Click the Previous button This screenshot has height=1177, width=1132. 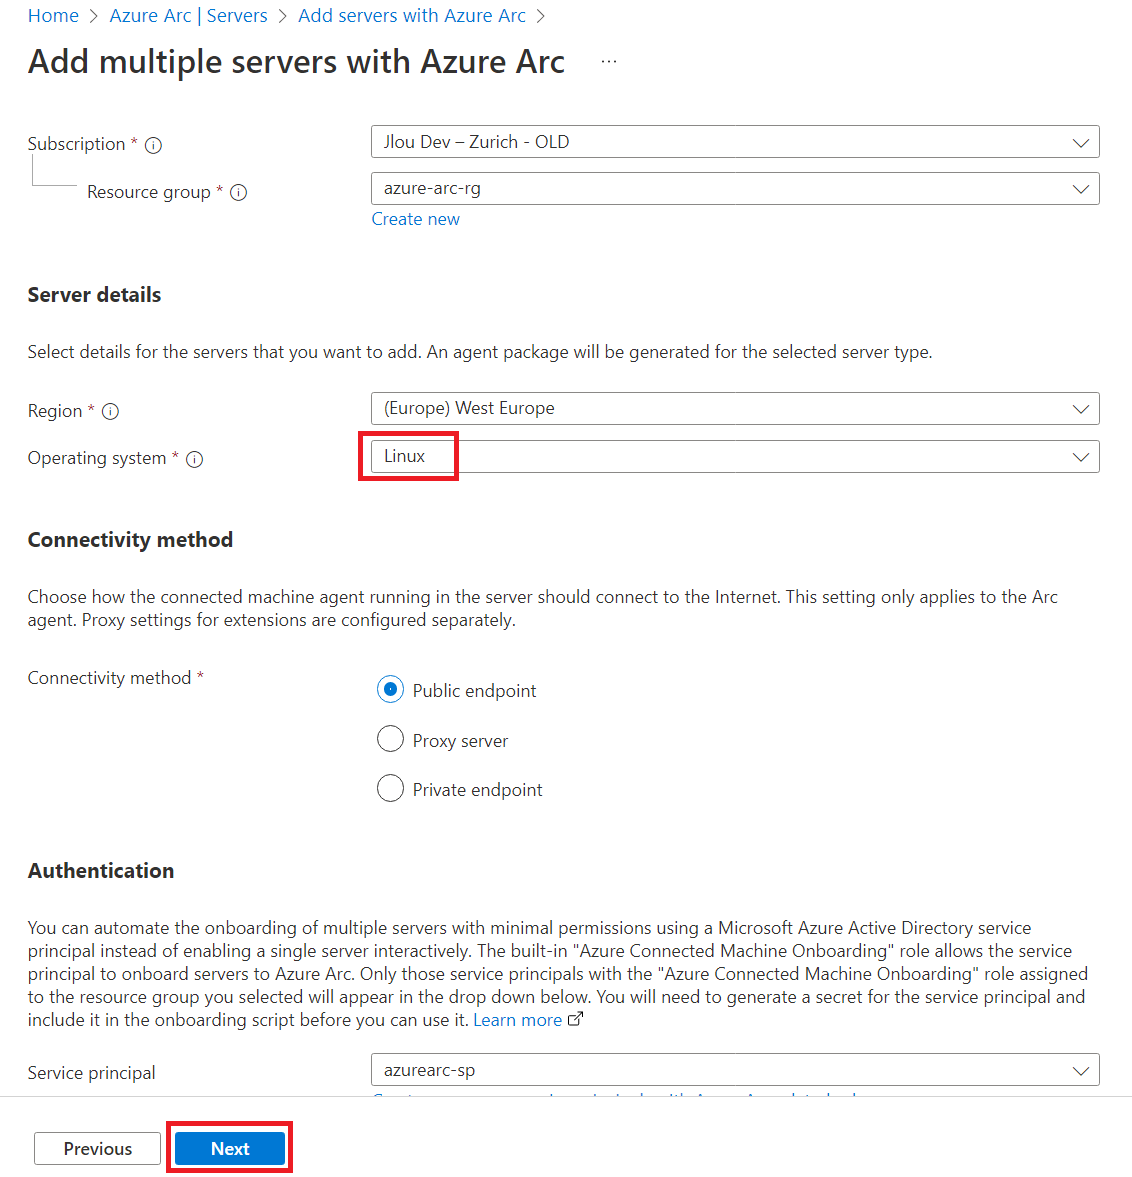98,1148
